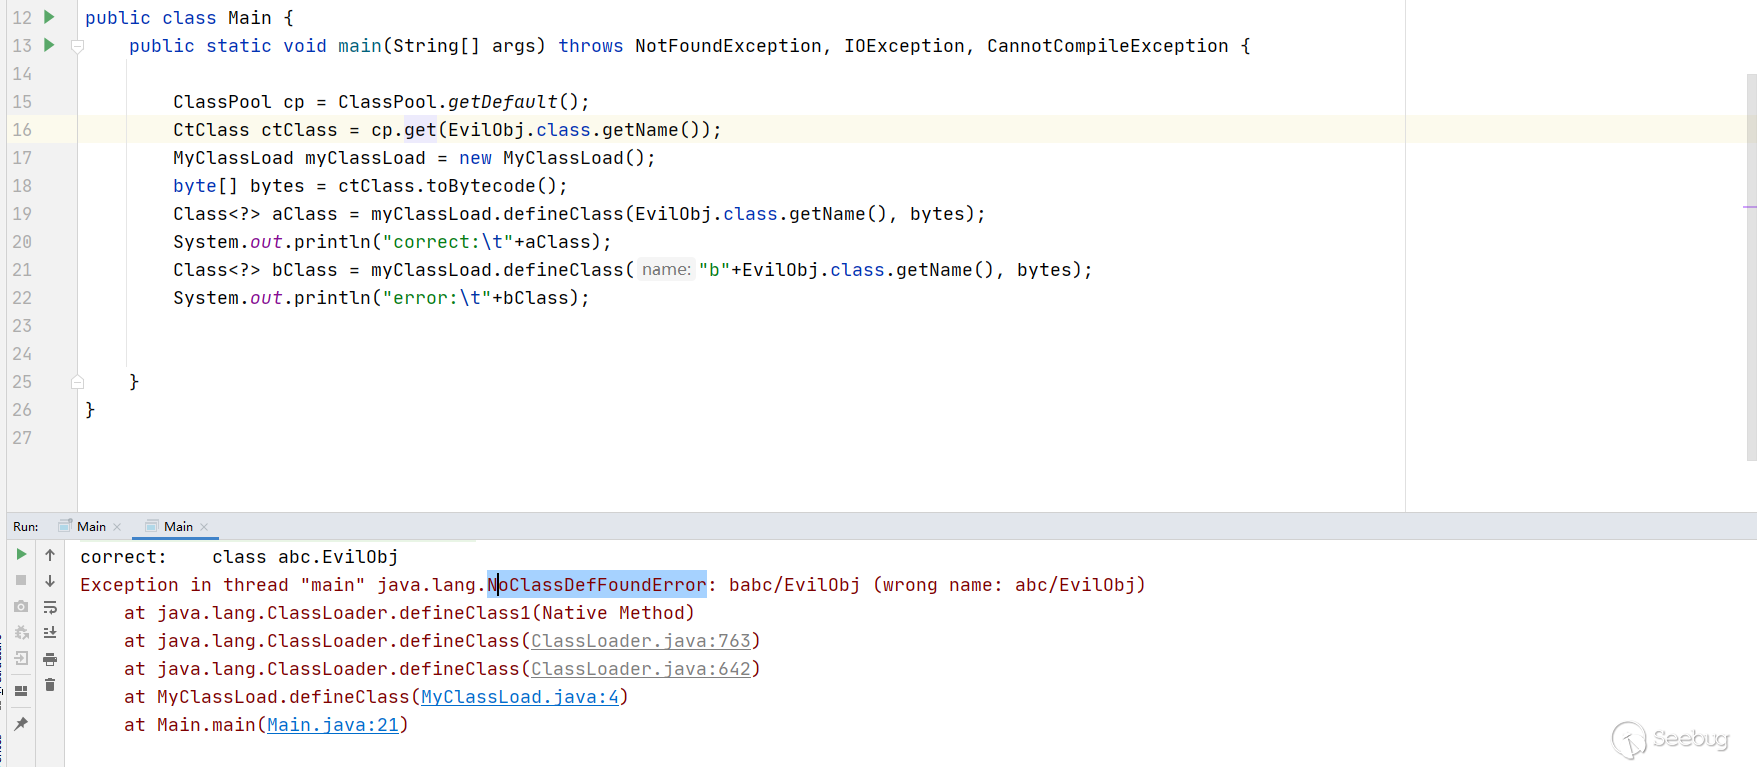Click the 'Run:' tool window label

click(x=26, y=526)
